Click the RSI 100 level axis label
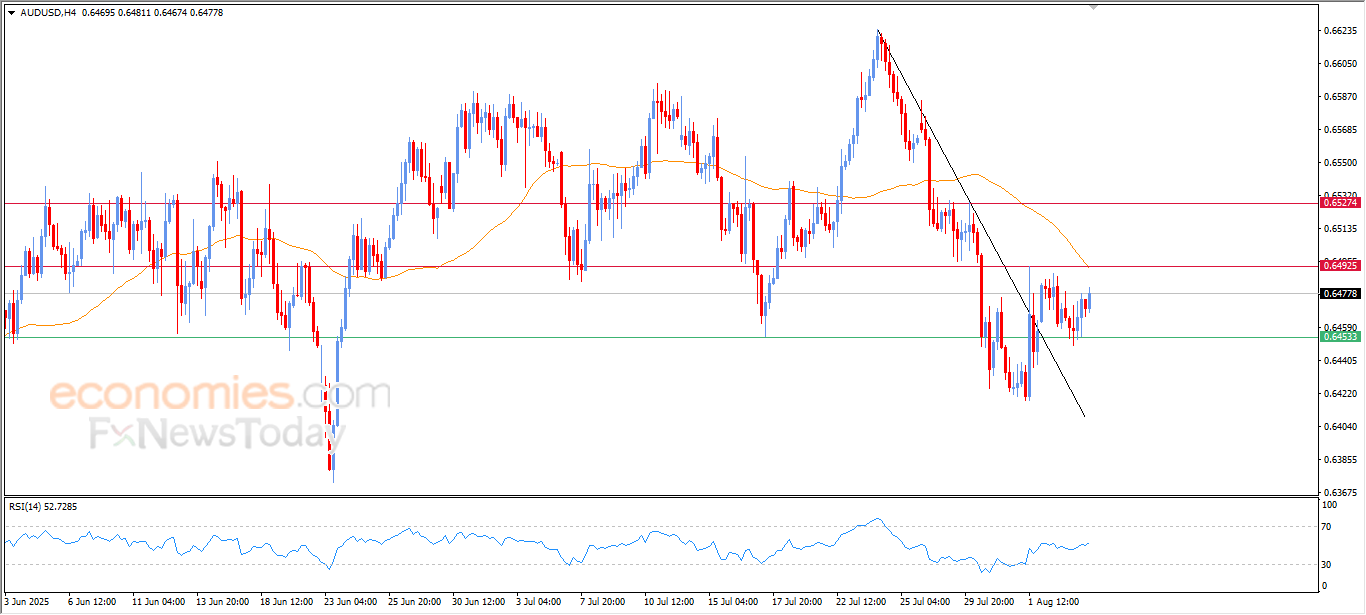The width and height of the screenshot is (1366, 615). pyautogui.click(x=1329, y=506)
